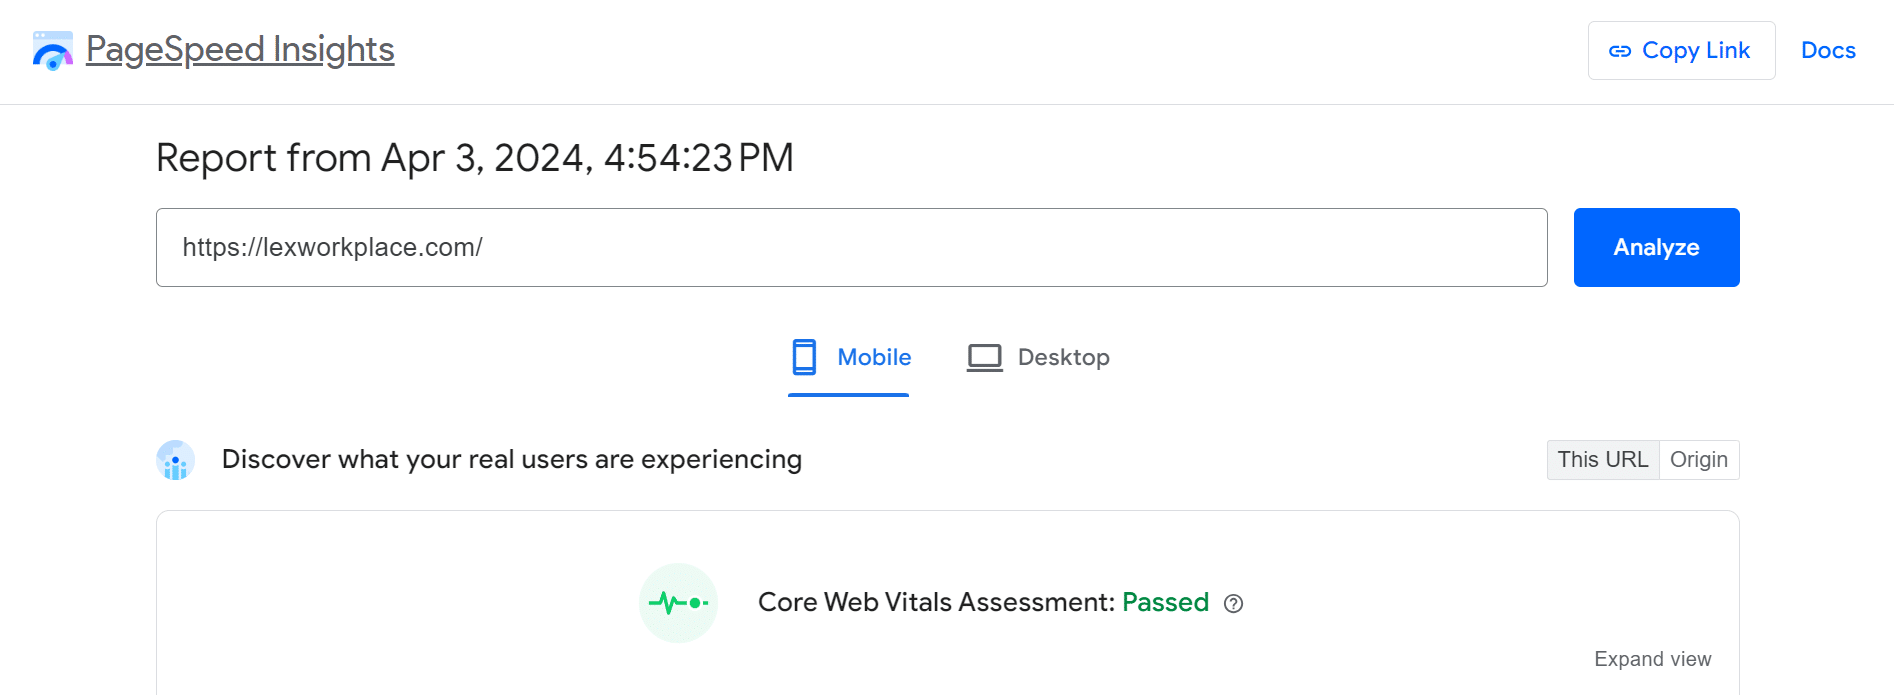Click the Copy Link button
Screen dimensions: 1894x695
[1681, 49]
